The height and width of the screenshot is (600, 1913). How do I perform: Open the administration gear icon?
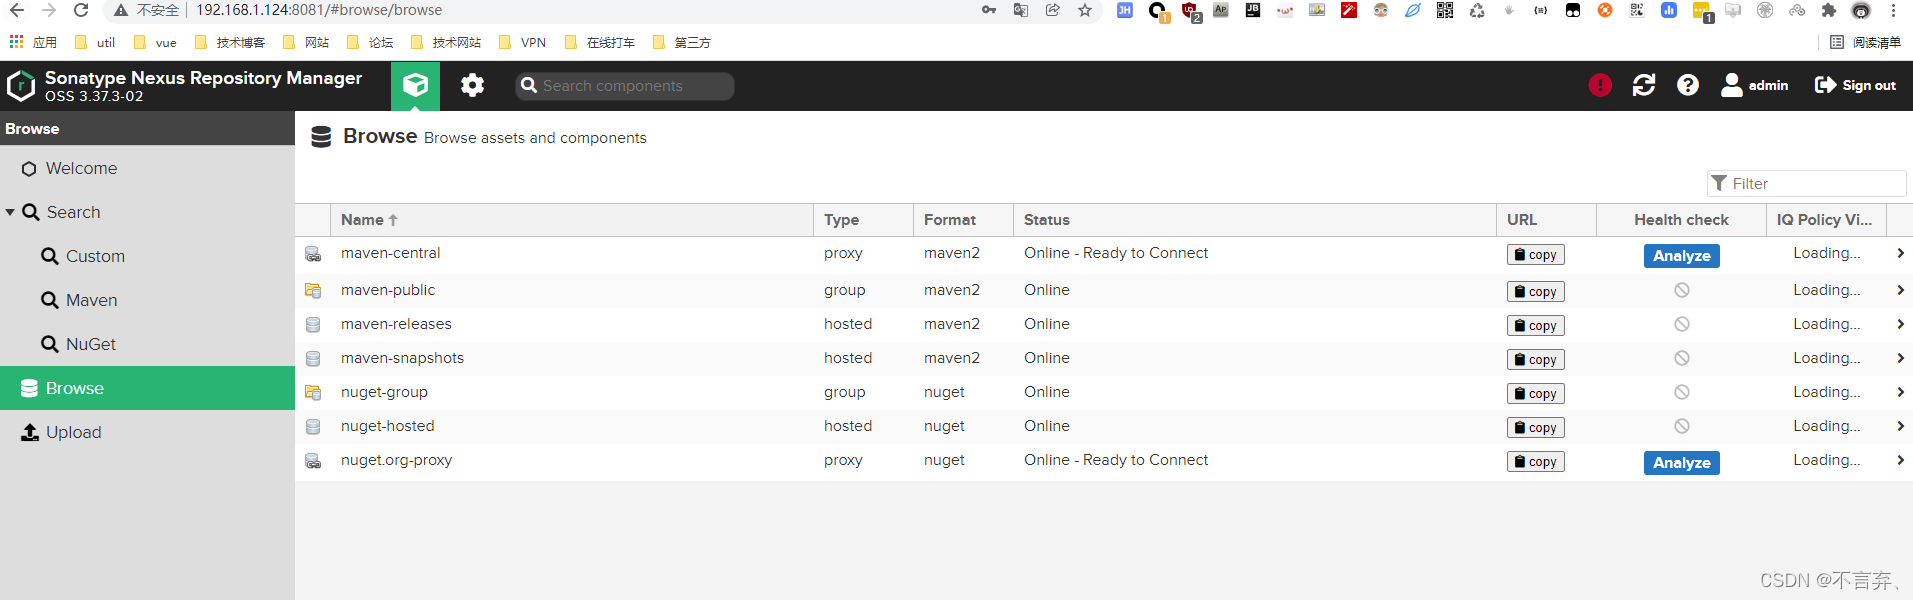(x=472, y=86)
